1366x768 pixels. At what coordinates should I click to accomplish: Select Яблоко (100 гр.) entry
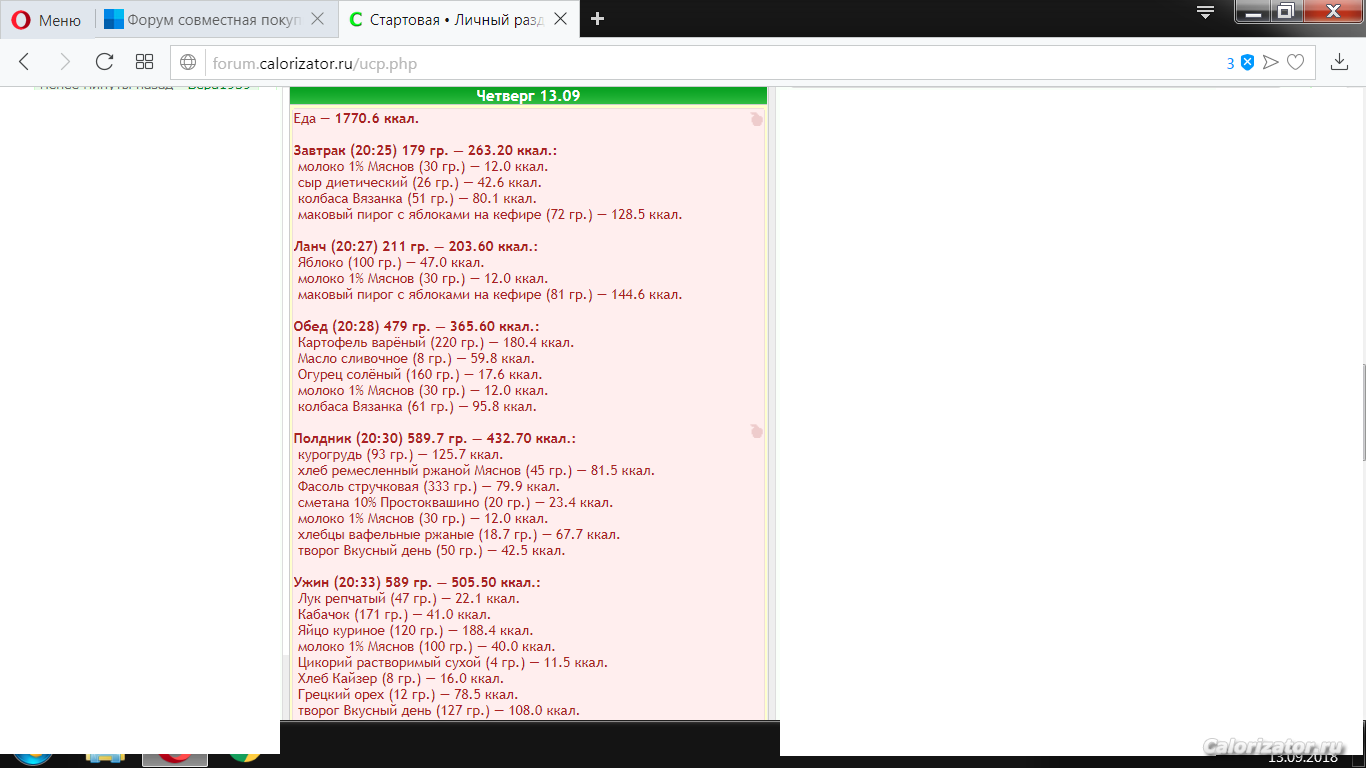tap(391, 263)
